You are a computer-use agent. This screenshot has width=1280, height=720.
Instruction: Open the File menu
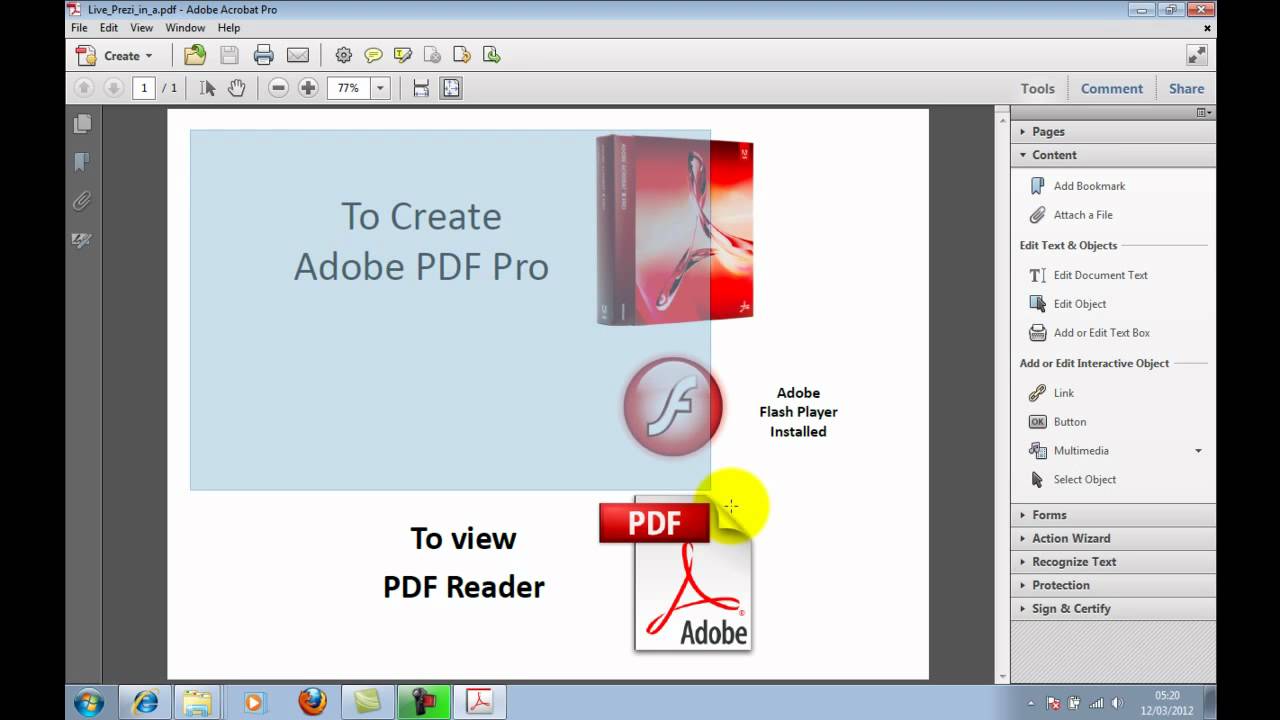79,28
